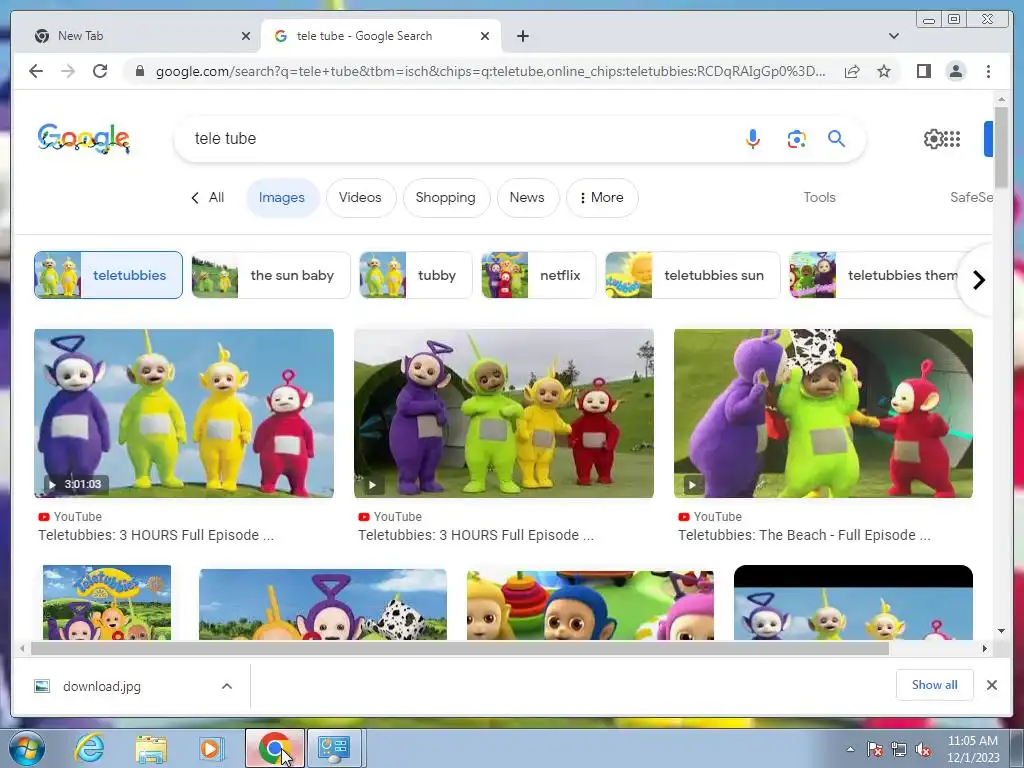
Task: Launch Internet Explorer from taskbar
Action: tap(89, 748)
